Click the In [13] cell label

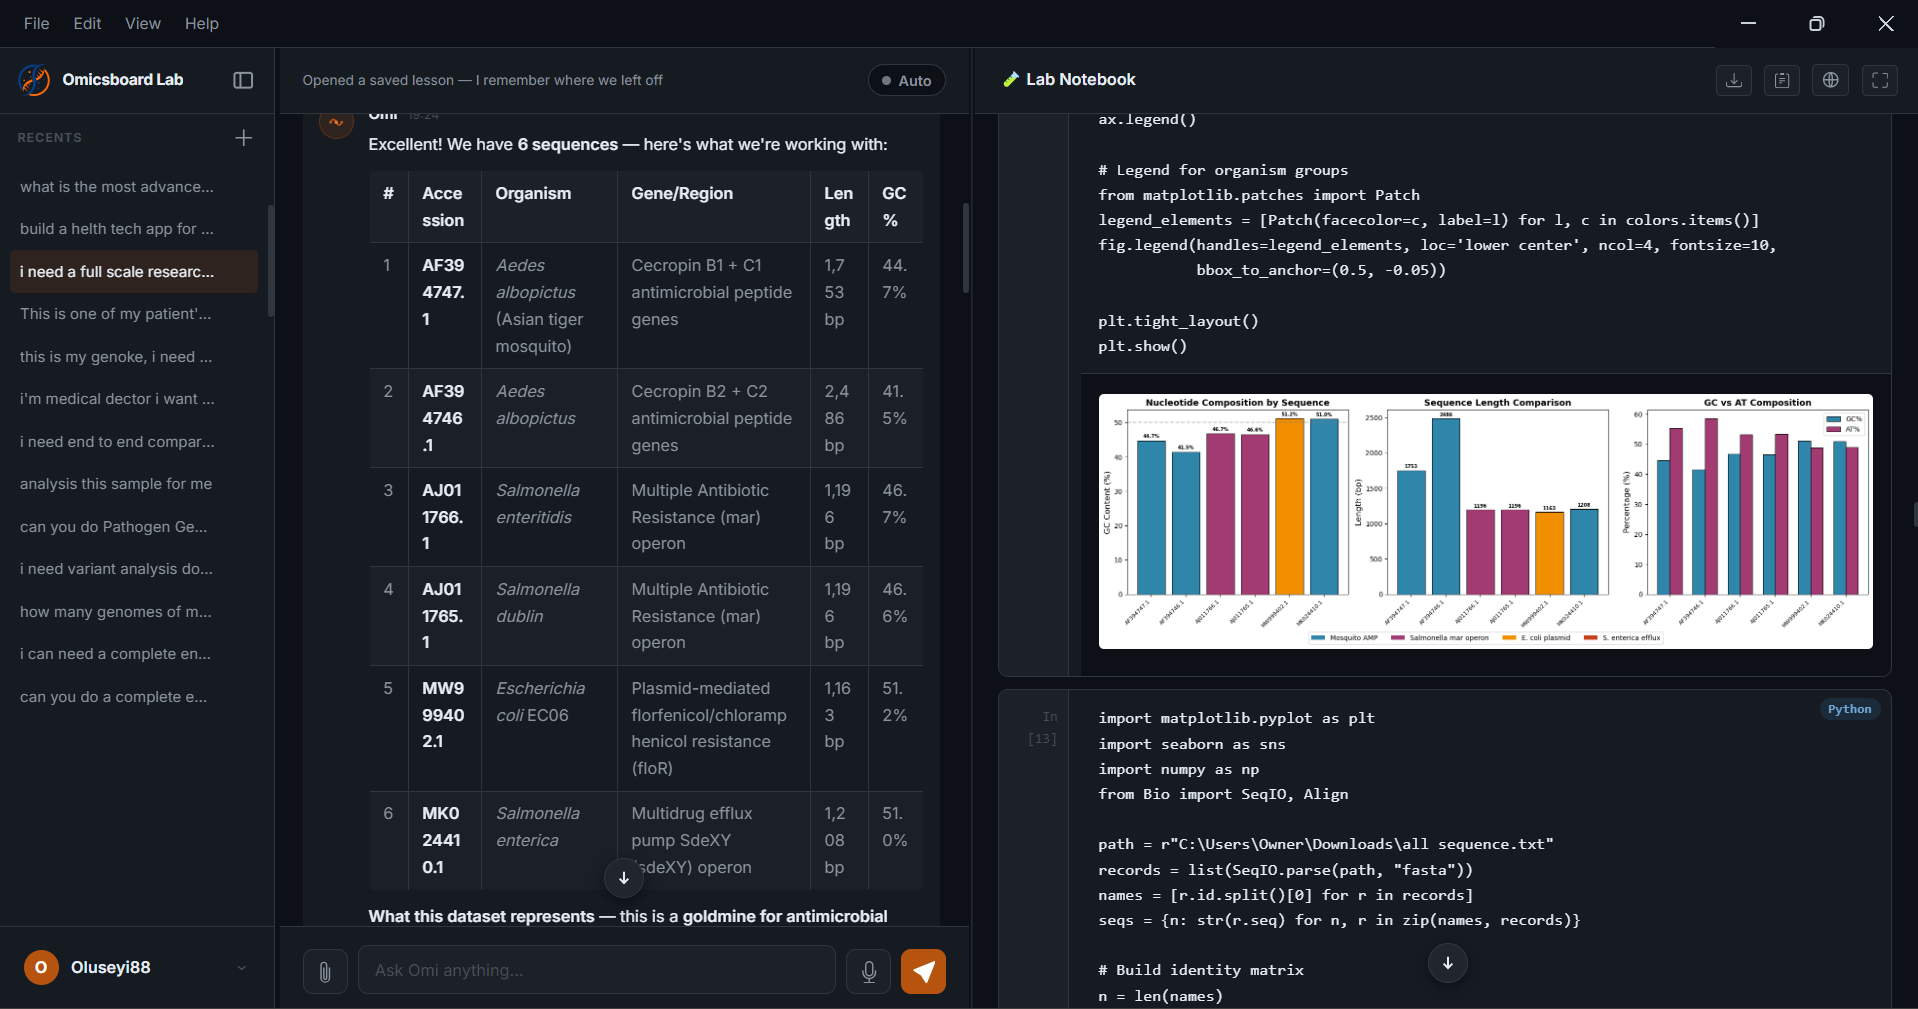click(1042, 728)
